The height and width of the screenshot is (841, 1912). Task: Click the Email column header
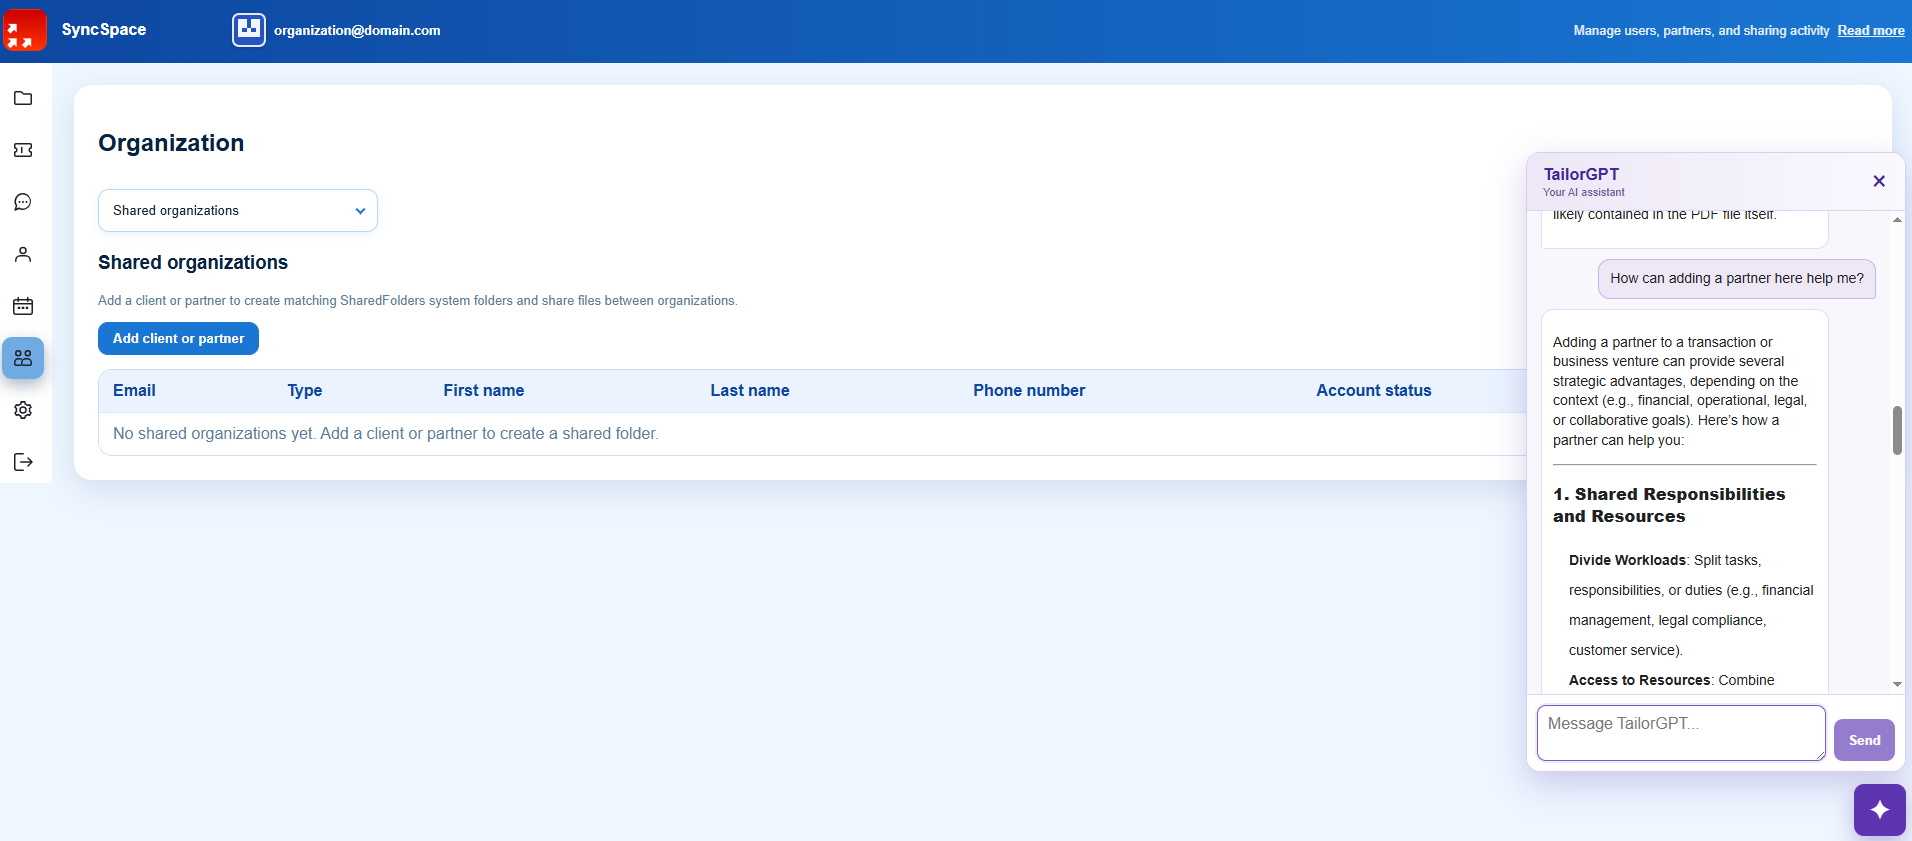point(134,390)
